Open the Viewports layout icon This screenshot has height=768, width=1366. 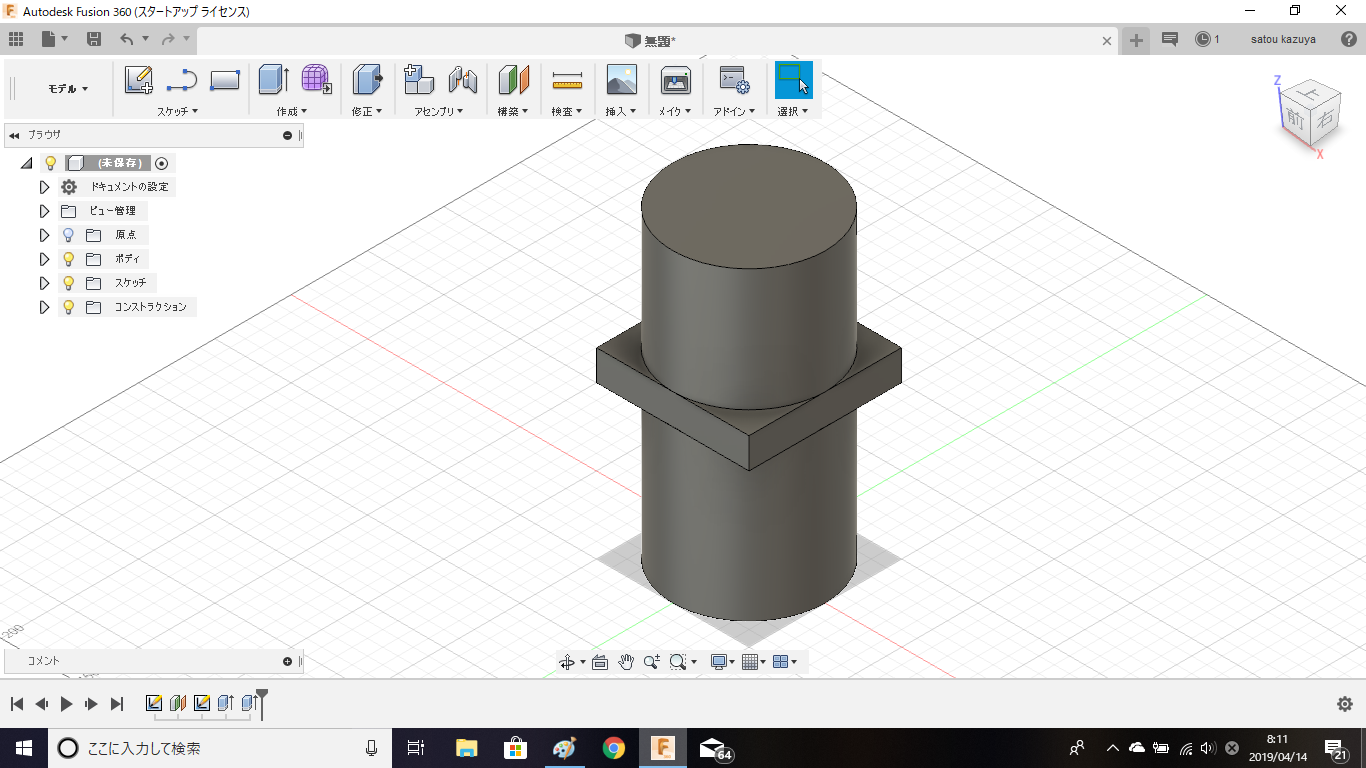tap(781, 662)
